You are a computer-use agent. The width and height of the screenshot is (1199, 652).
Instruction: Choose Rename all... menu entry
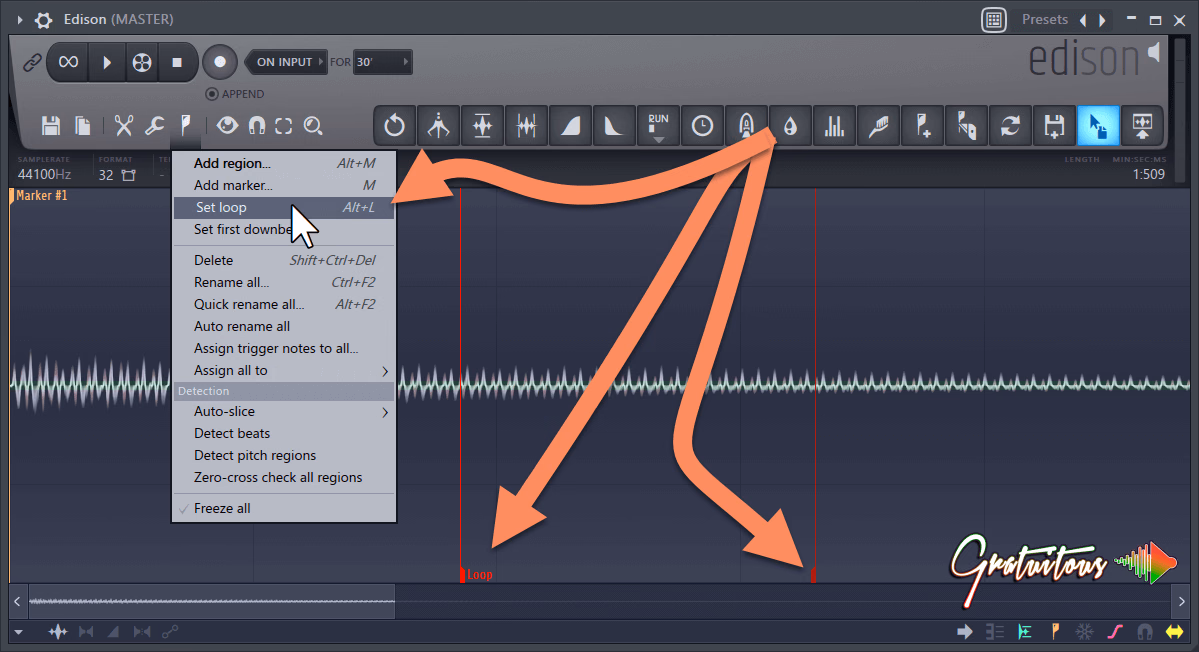click(x=284, y=283)
